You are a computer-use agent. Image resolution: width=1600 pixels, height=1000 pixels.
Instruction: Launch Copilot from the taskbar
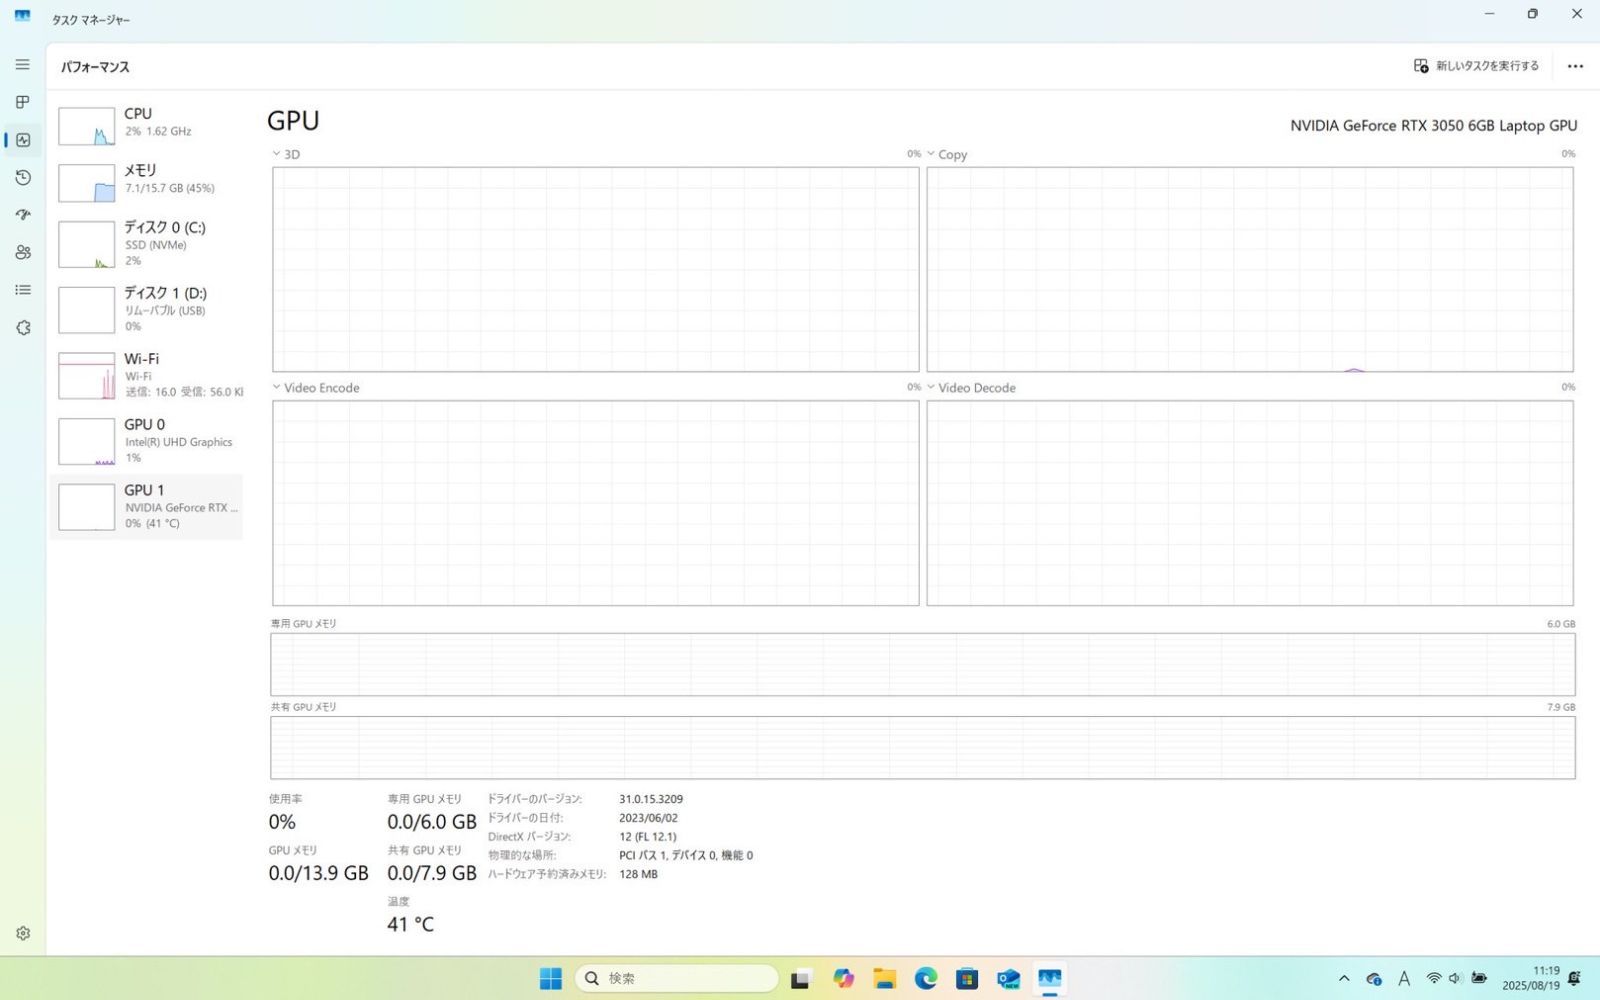pos(843,979)
